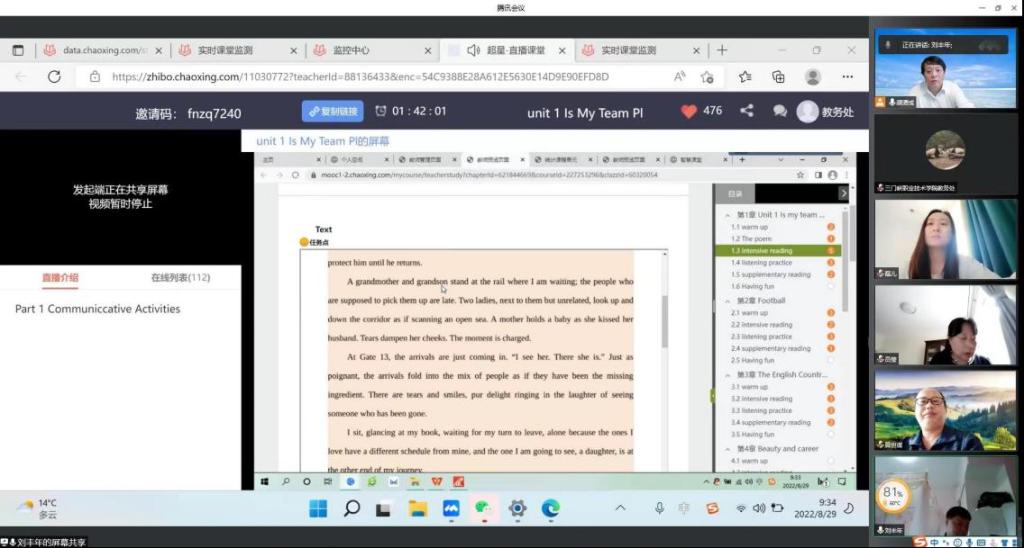Click Sogou input method tray icon
The width and height of the screenshot is (1024, 548).
(x=712, y=508)
